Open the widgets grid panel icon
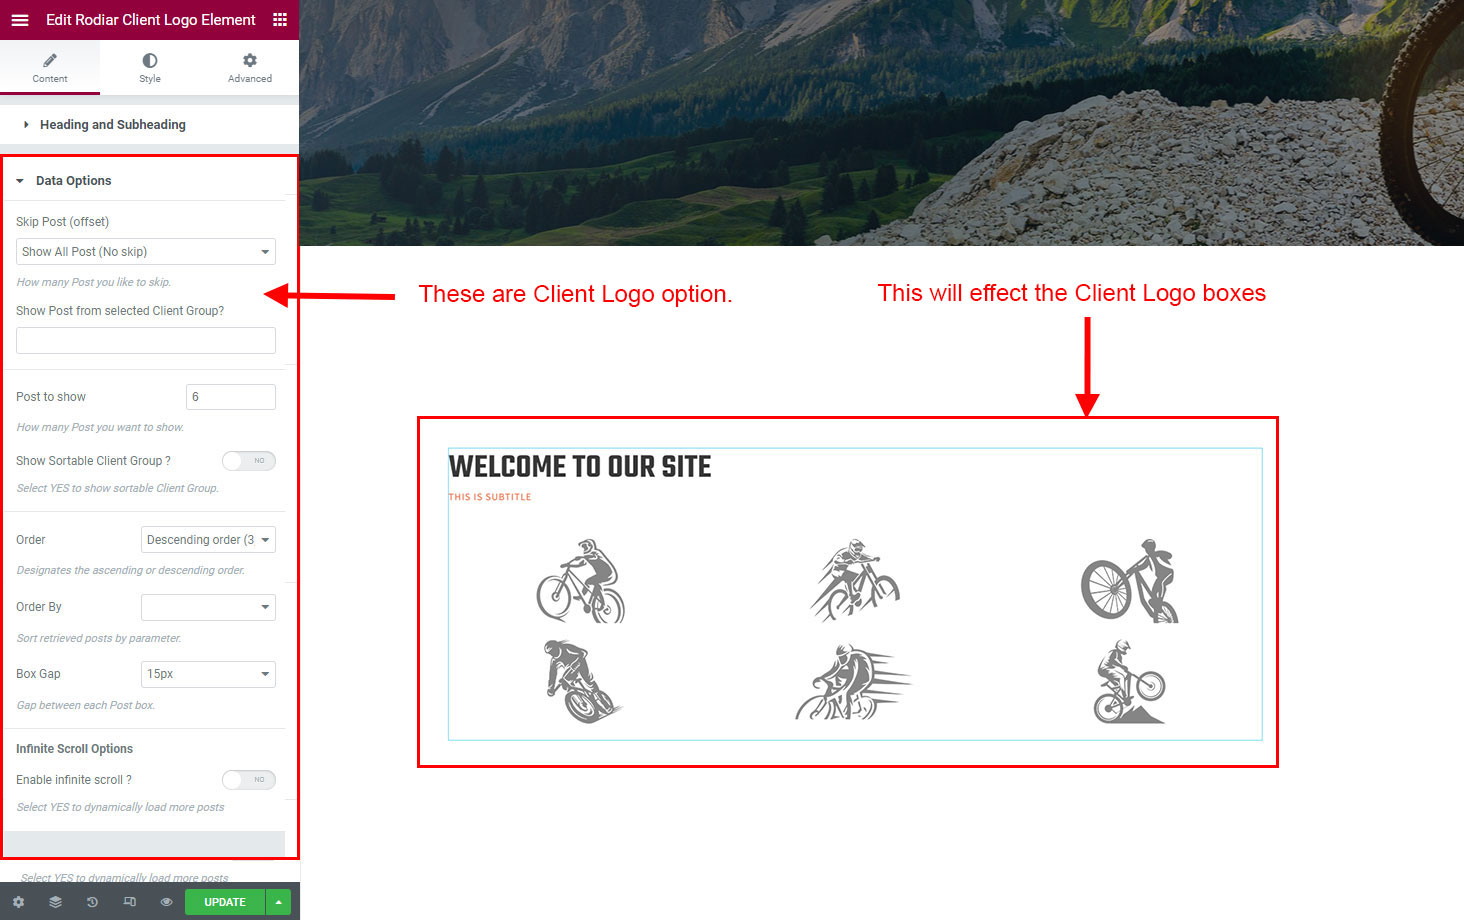The height and width of the screenshot is (920, 1464). click(280, 20)
